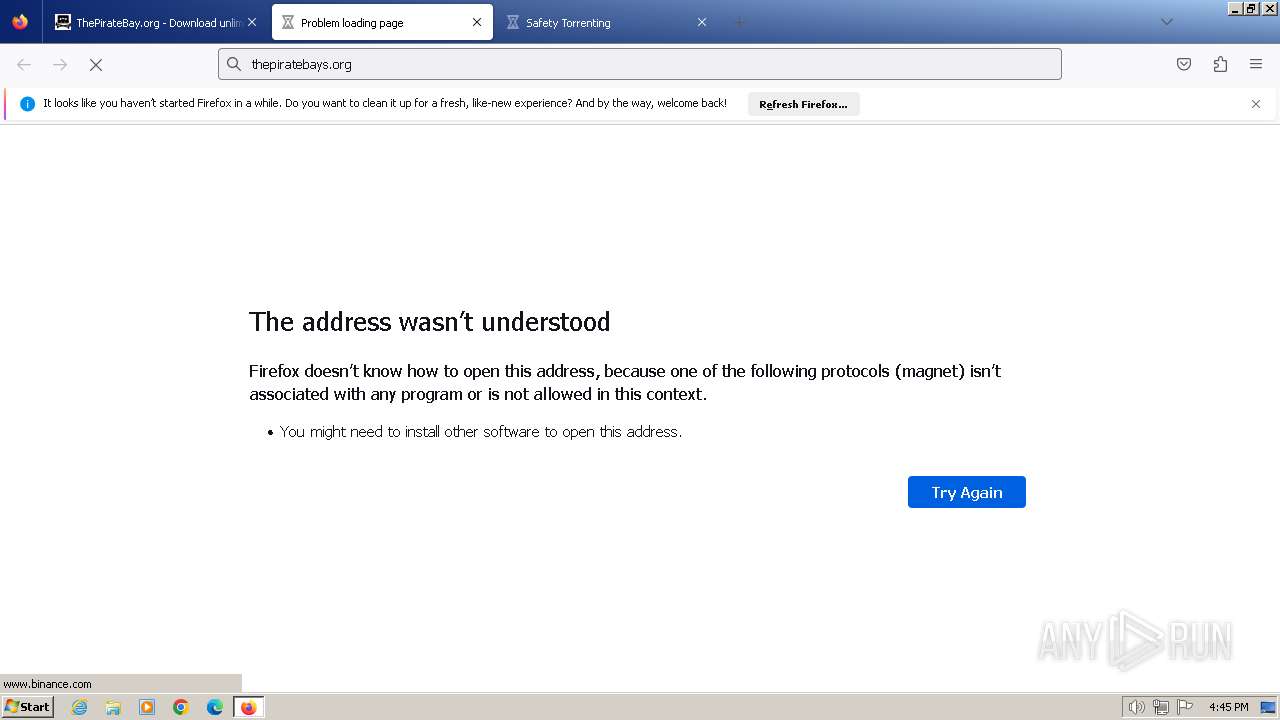
Task: Focus the address bar showing thepiratebays.org
Action: (640, 64)
